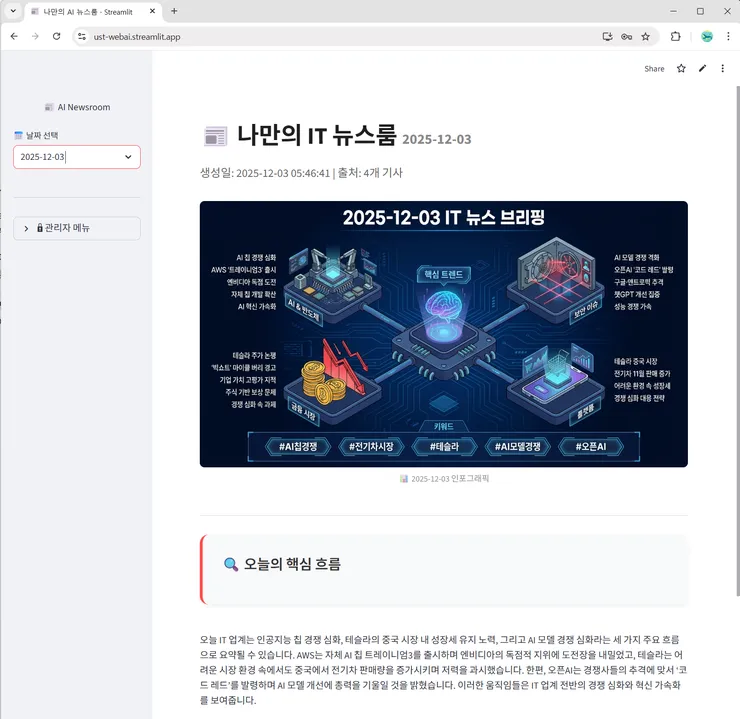The width and height of the screenshot is (740, 719).
Task: Click the install app icon in address bar
Action: [607, 36]
